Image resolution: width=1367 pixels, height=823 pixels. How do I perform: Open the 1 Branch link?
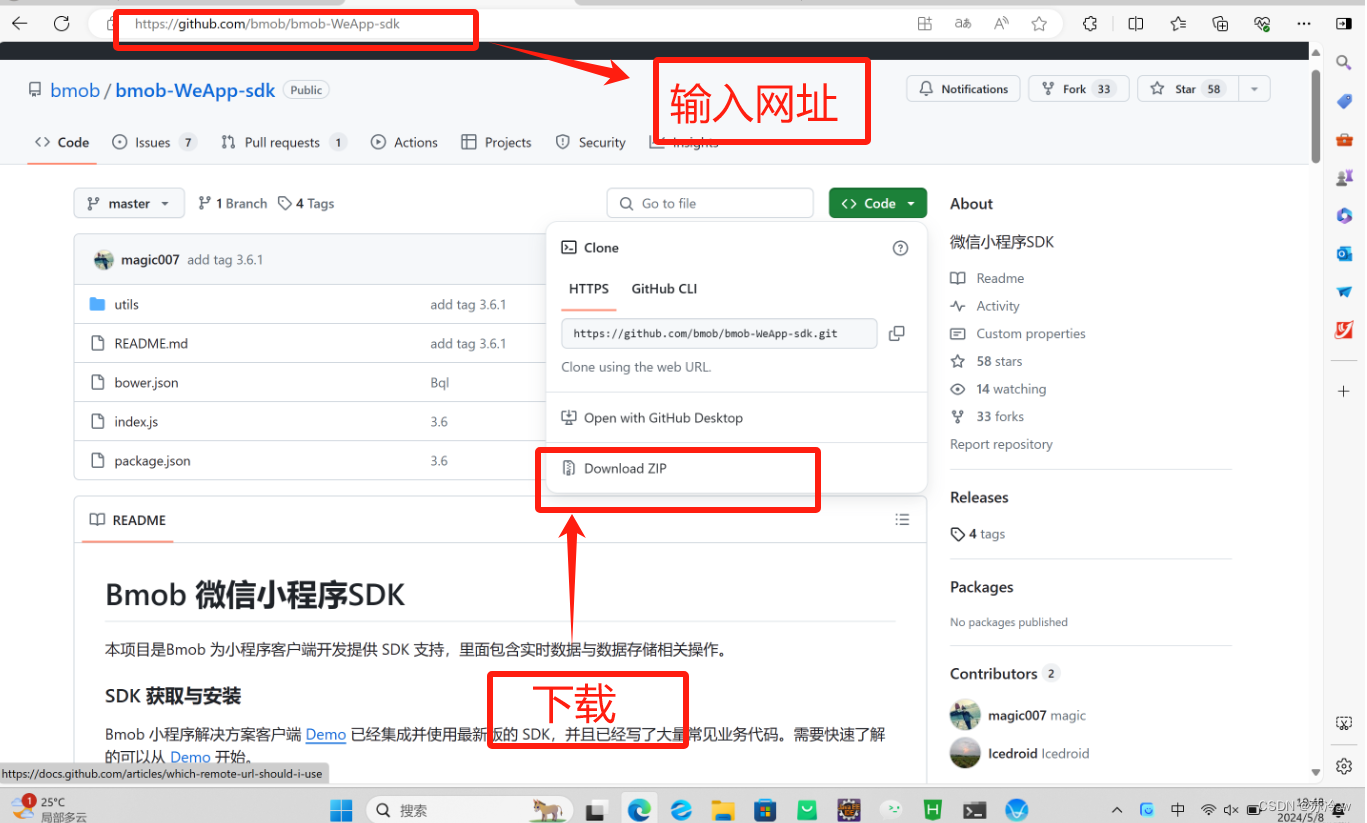[x=233, y=203]
